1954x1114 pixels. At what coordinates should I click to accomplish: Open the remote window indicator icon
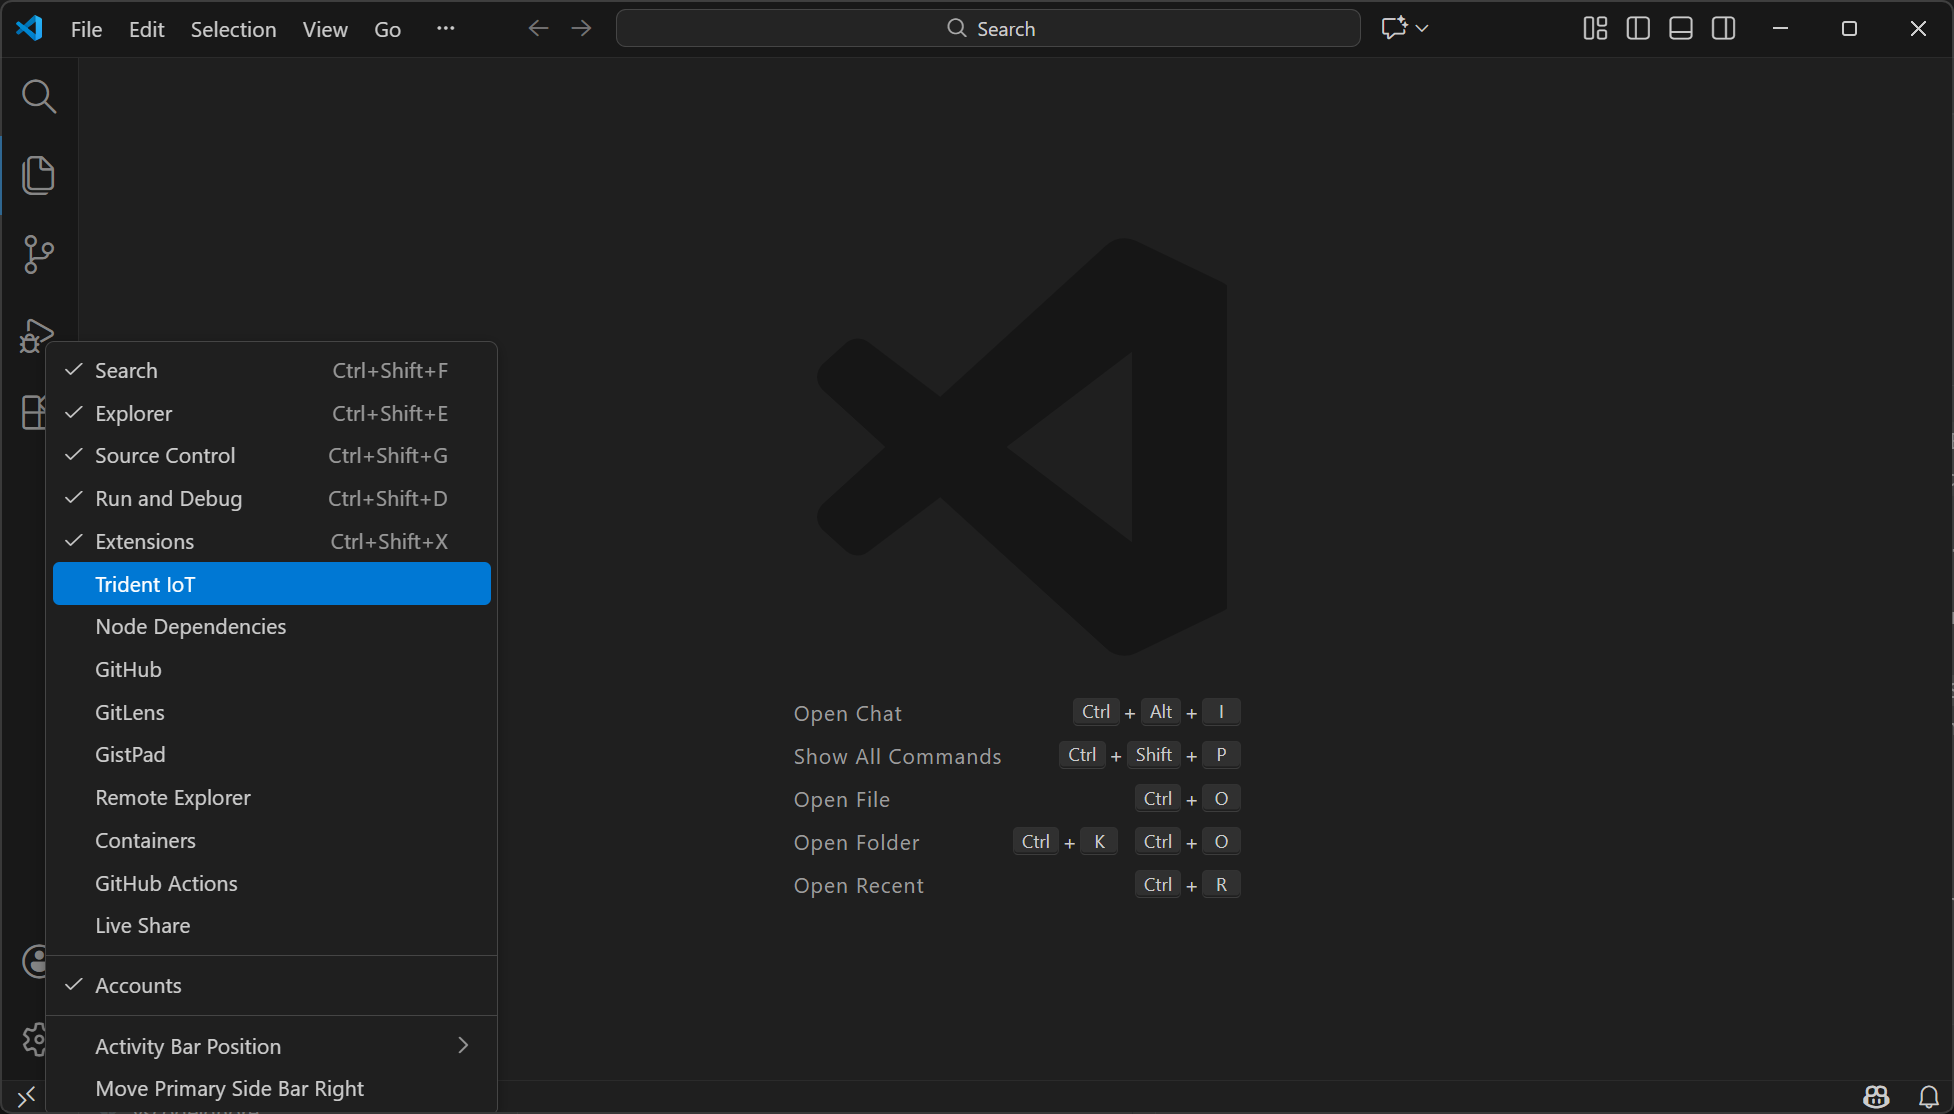tap(26, 1097)
